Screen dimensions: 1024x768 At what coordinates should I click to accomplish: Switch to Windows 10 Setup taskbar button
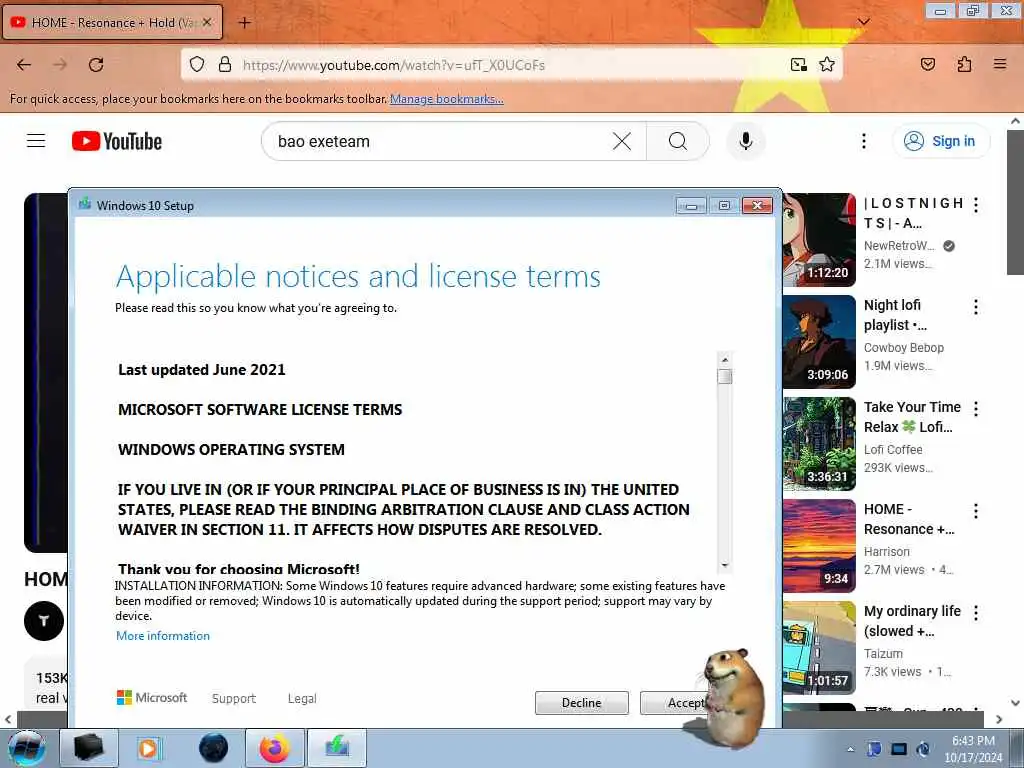coord(337,748)
